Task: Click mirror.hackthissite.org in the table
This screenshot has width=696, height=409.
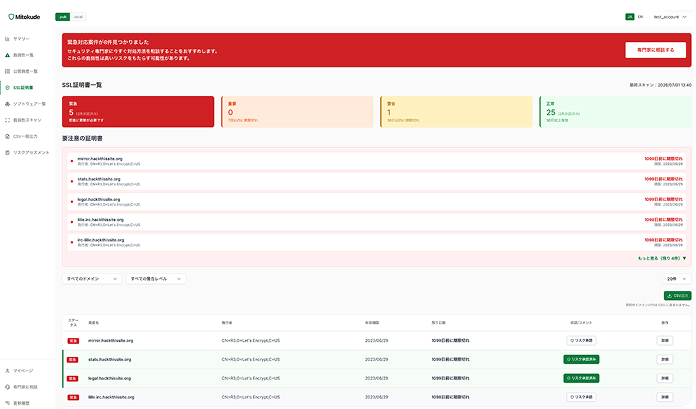Action: 111,341
